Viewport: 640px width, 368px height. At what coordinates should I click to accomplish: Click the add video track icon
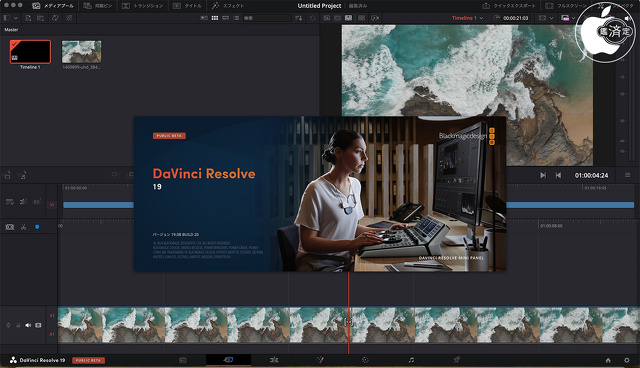[7, 175]
